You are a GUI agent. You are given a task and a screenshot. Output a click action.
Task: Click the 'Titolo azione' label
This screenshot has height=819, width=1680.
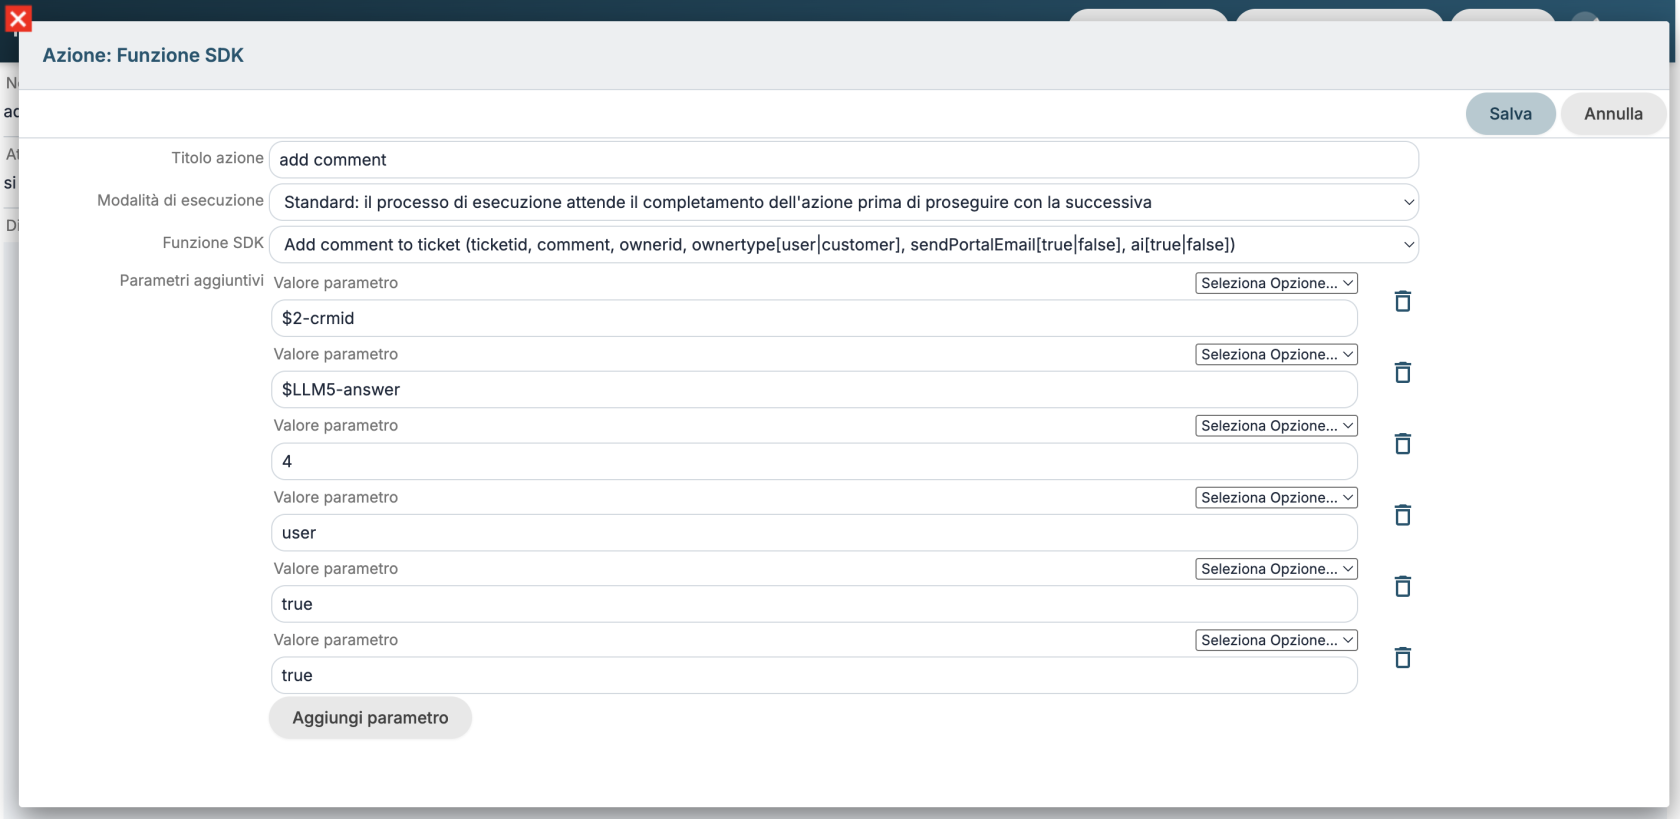[217, 158]
